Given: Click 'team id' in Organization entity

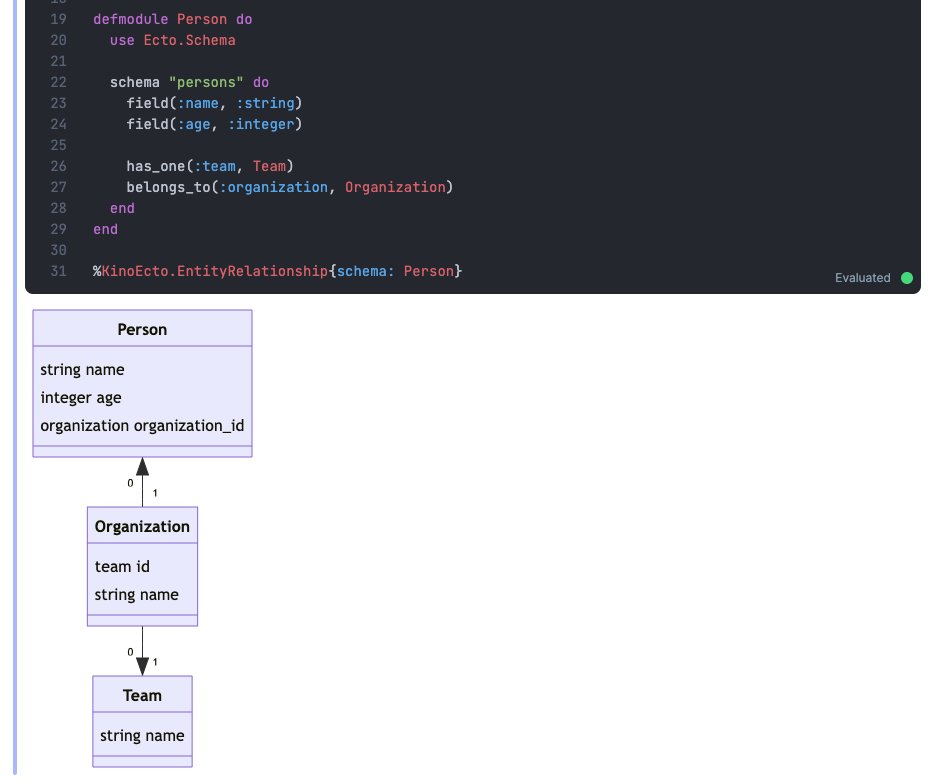Looking at the screenshot, I should coord(122,566).
